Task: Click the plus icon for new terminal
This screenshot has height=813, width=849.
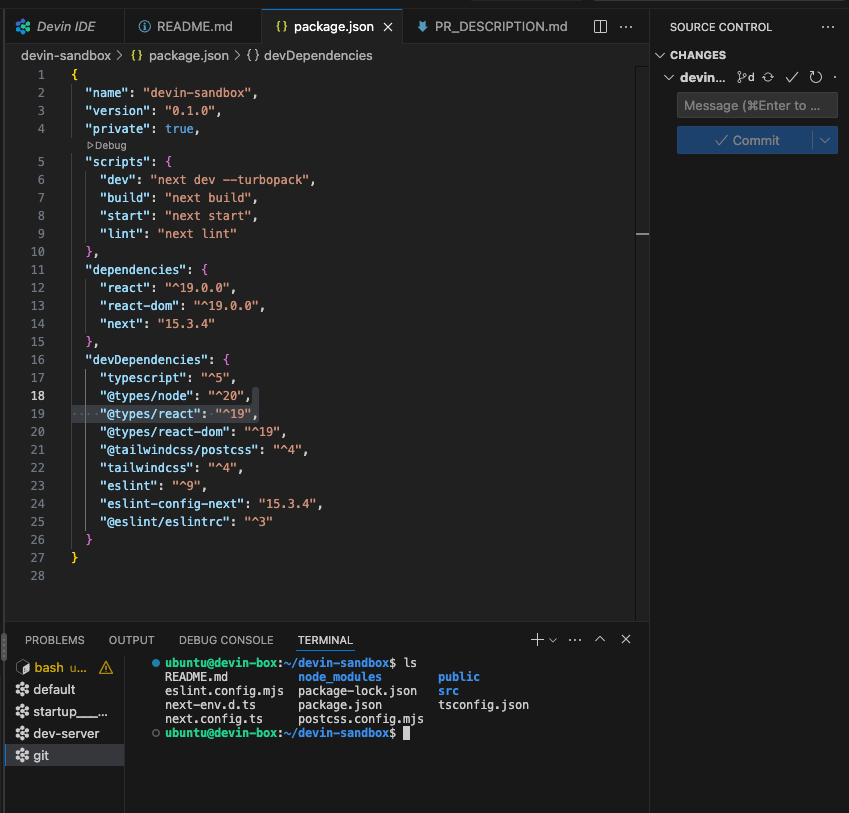Action: pos(537,639)
